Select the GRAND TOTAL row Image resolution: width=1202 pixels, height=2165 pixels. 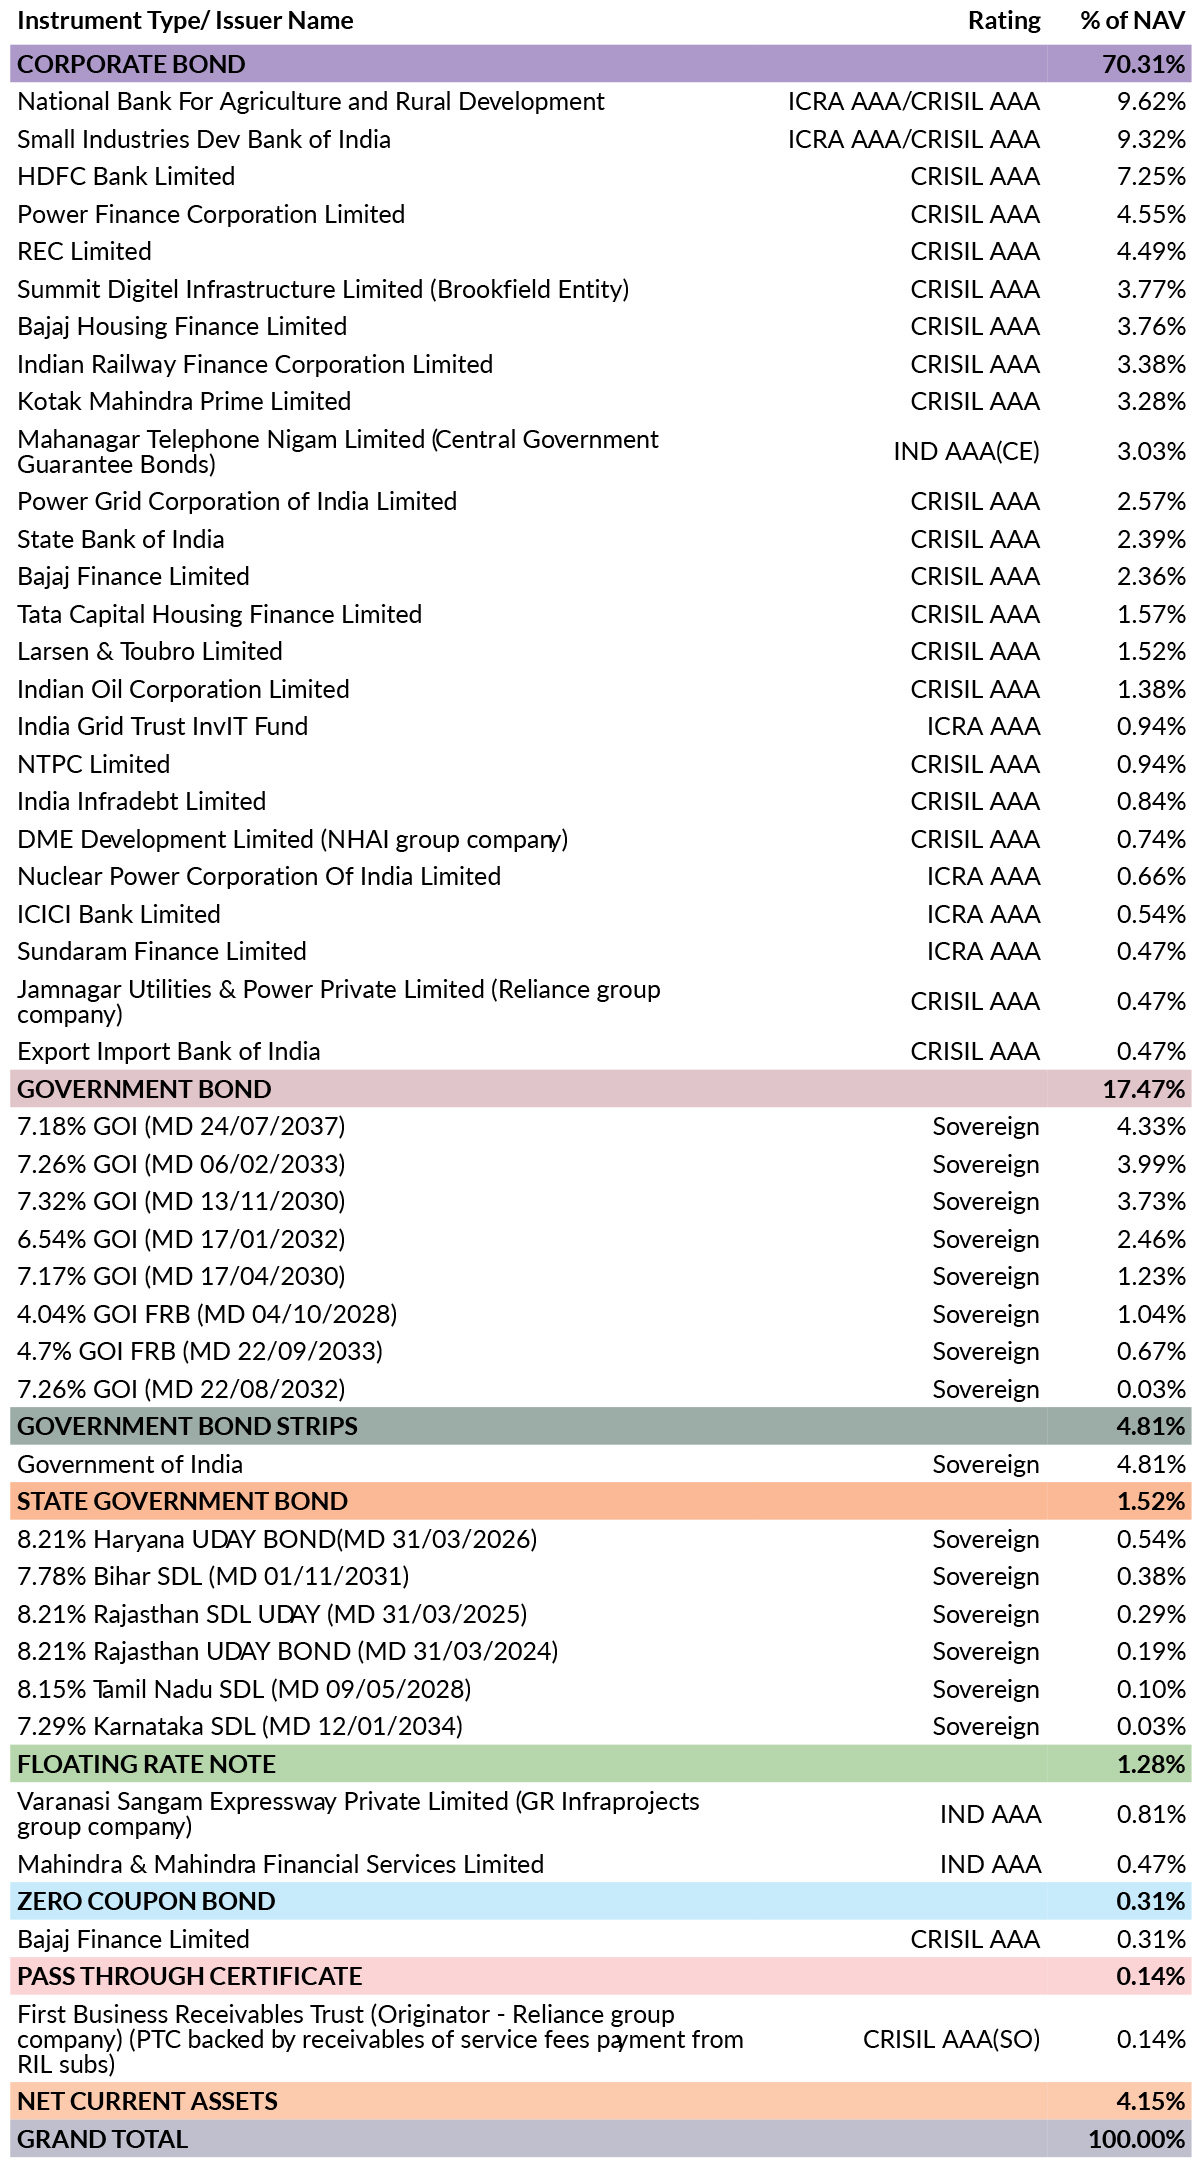click(601, 2139)
